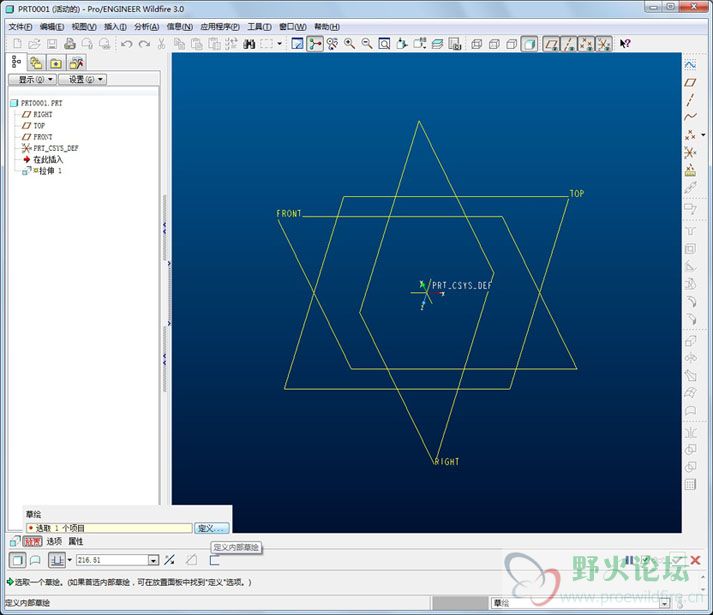Open the 分析(A) menu

click(x=146, y=27)
